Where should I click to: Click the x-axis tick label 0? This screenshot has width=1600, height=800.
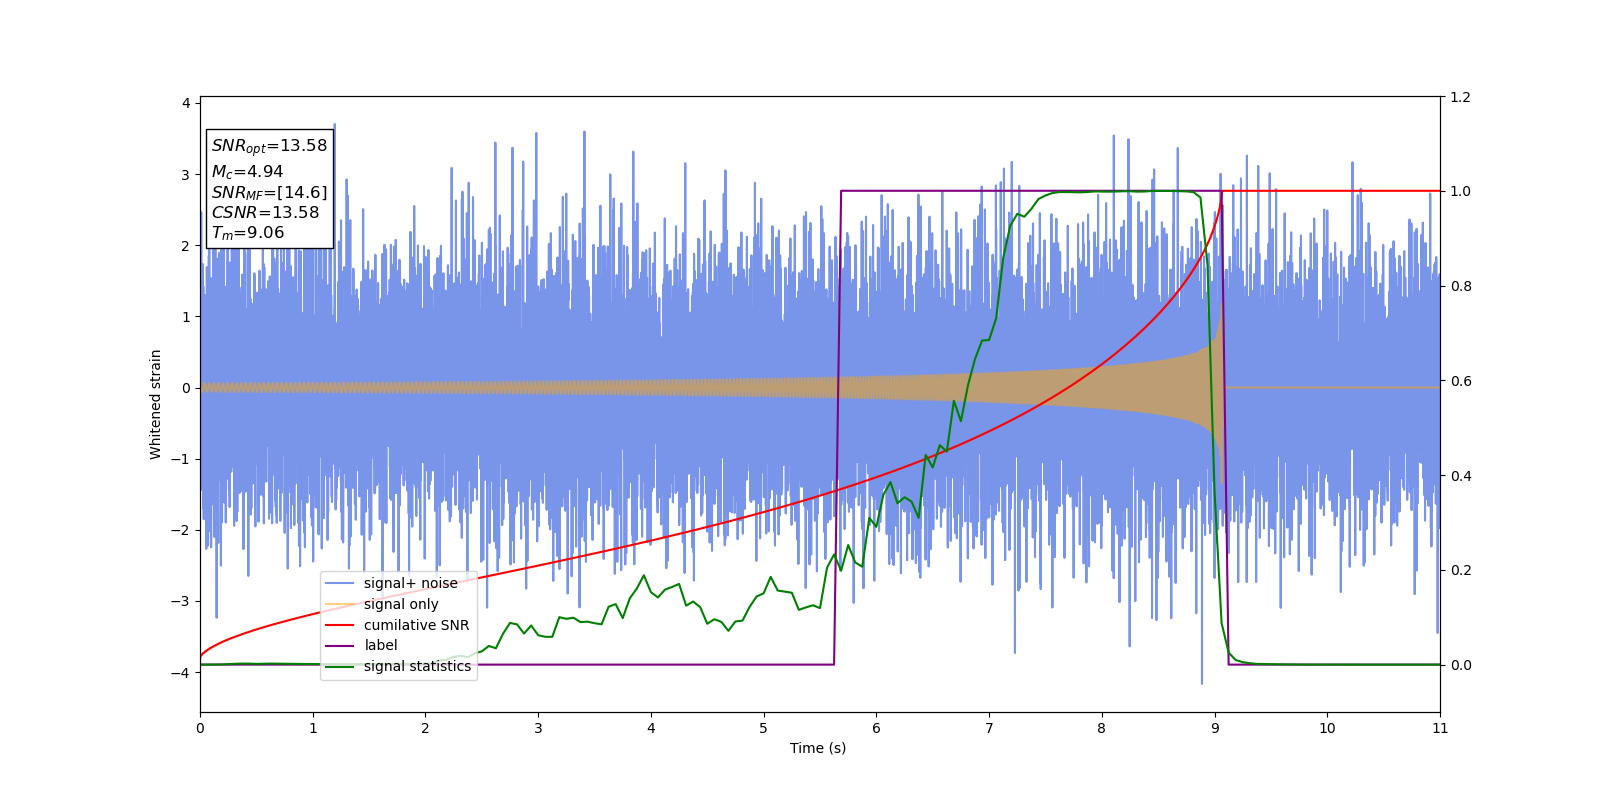(x=200, y=728)
